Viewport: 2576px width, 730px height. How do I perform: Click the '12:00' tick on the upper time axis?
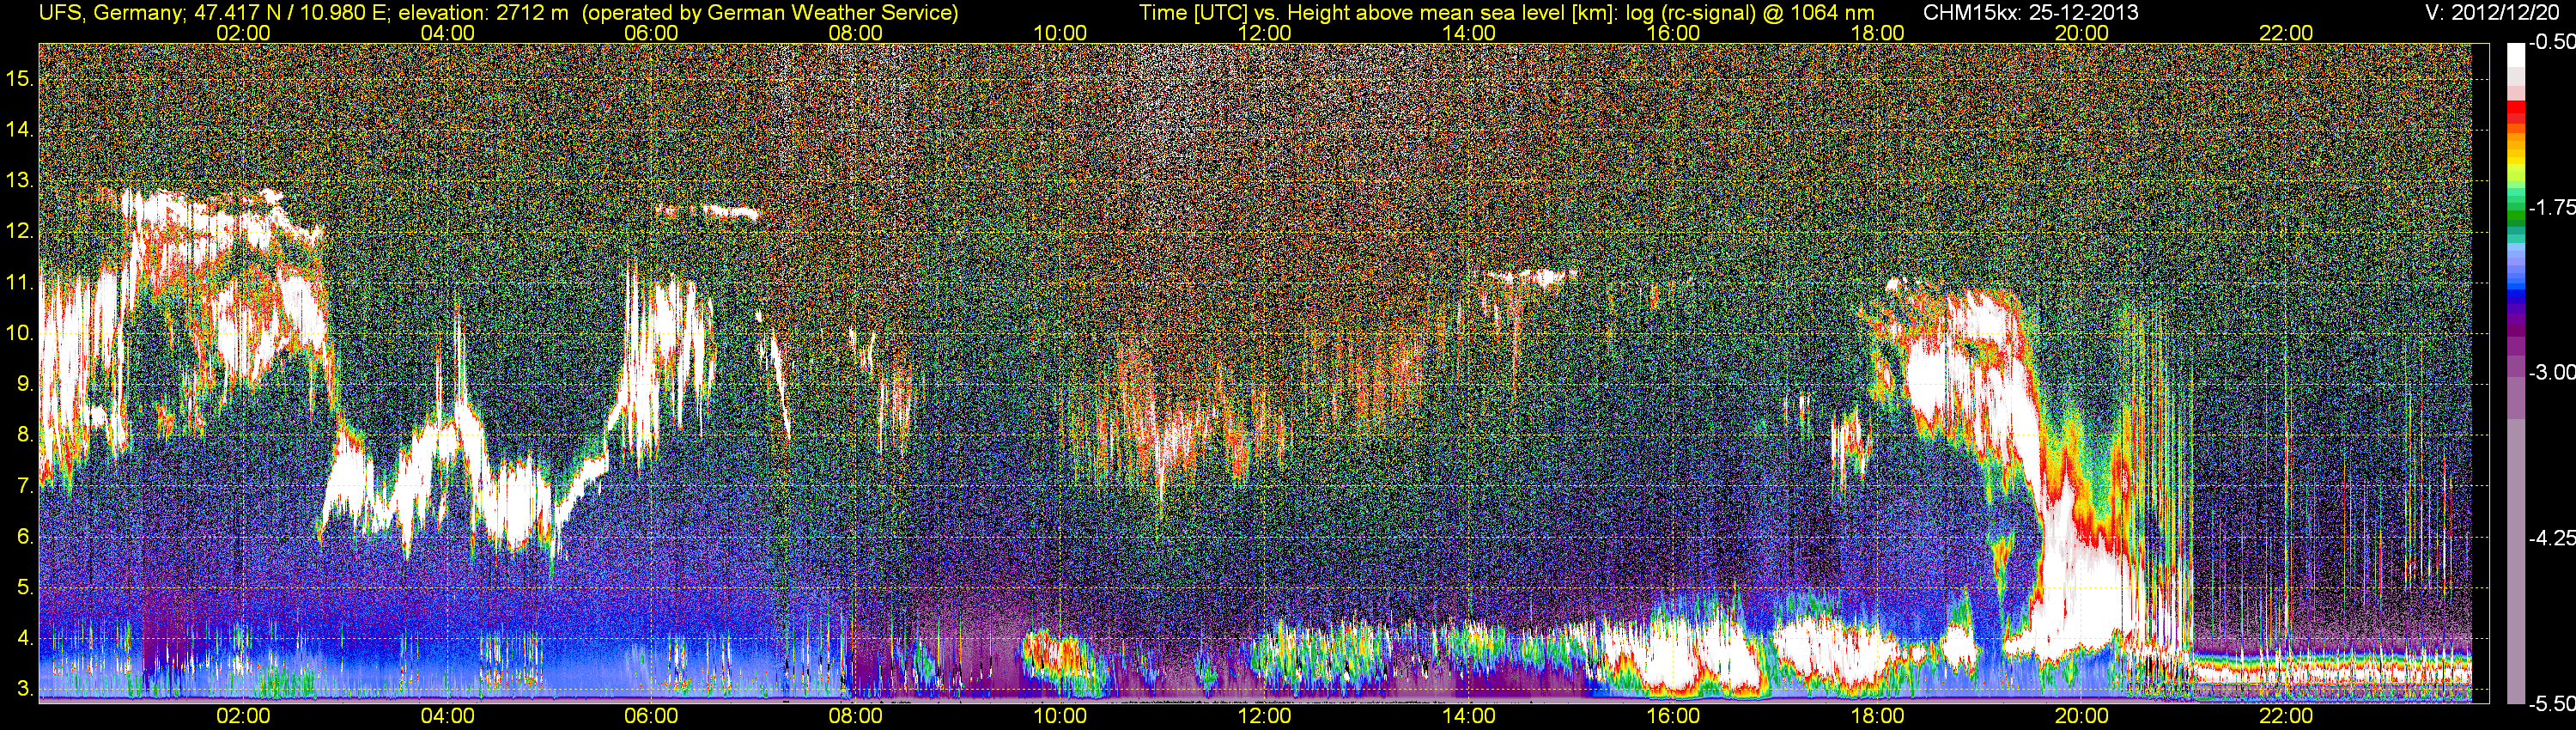(1264, 33)
